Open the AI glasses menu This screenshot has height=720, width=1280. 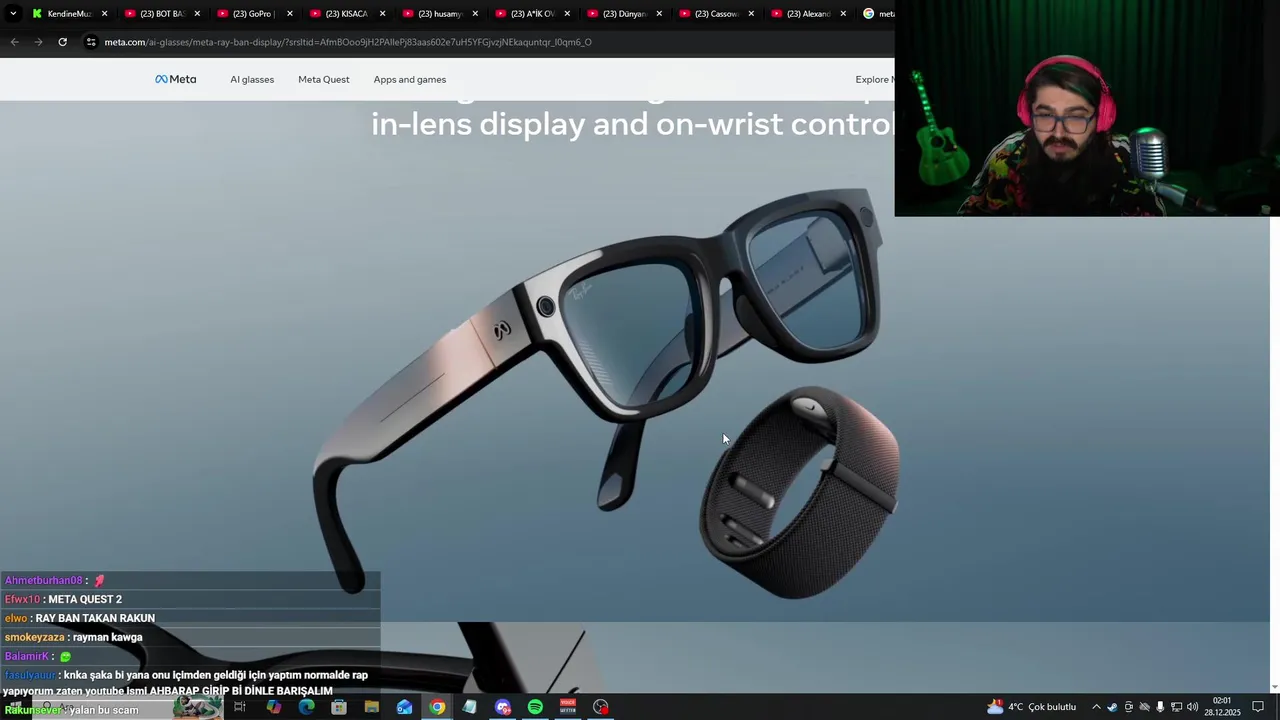click(x=252, y=79)
